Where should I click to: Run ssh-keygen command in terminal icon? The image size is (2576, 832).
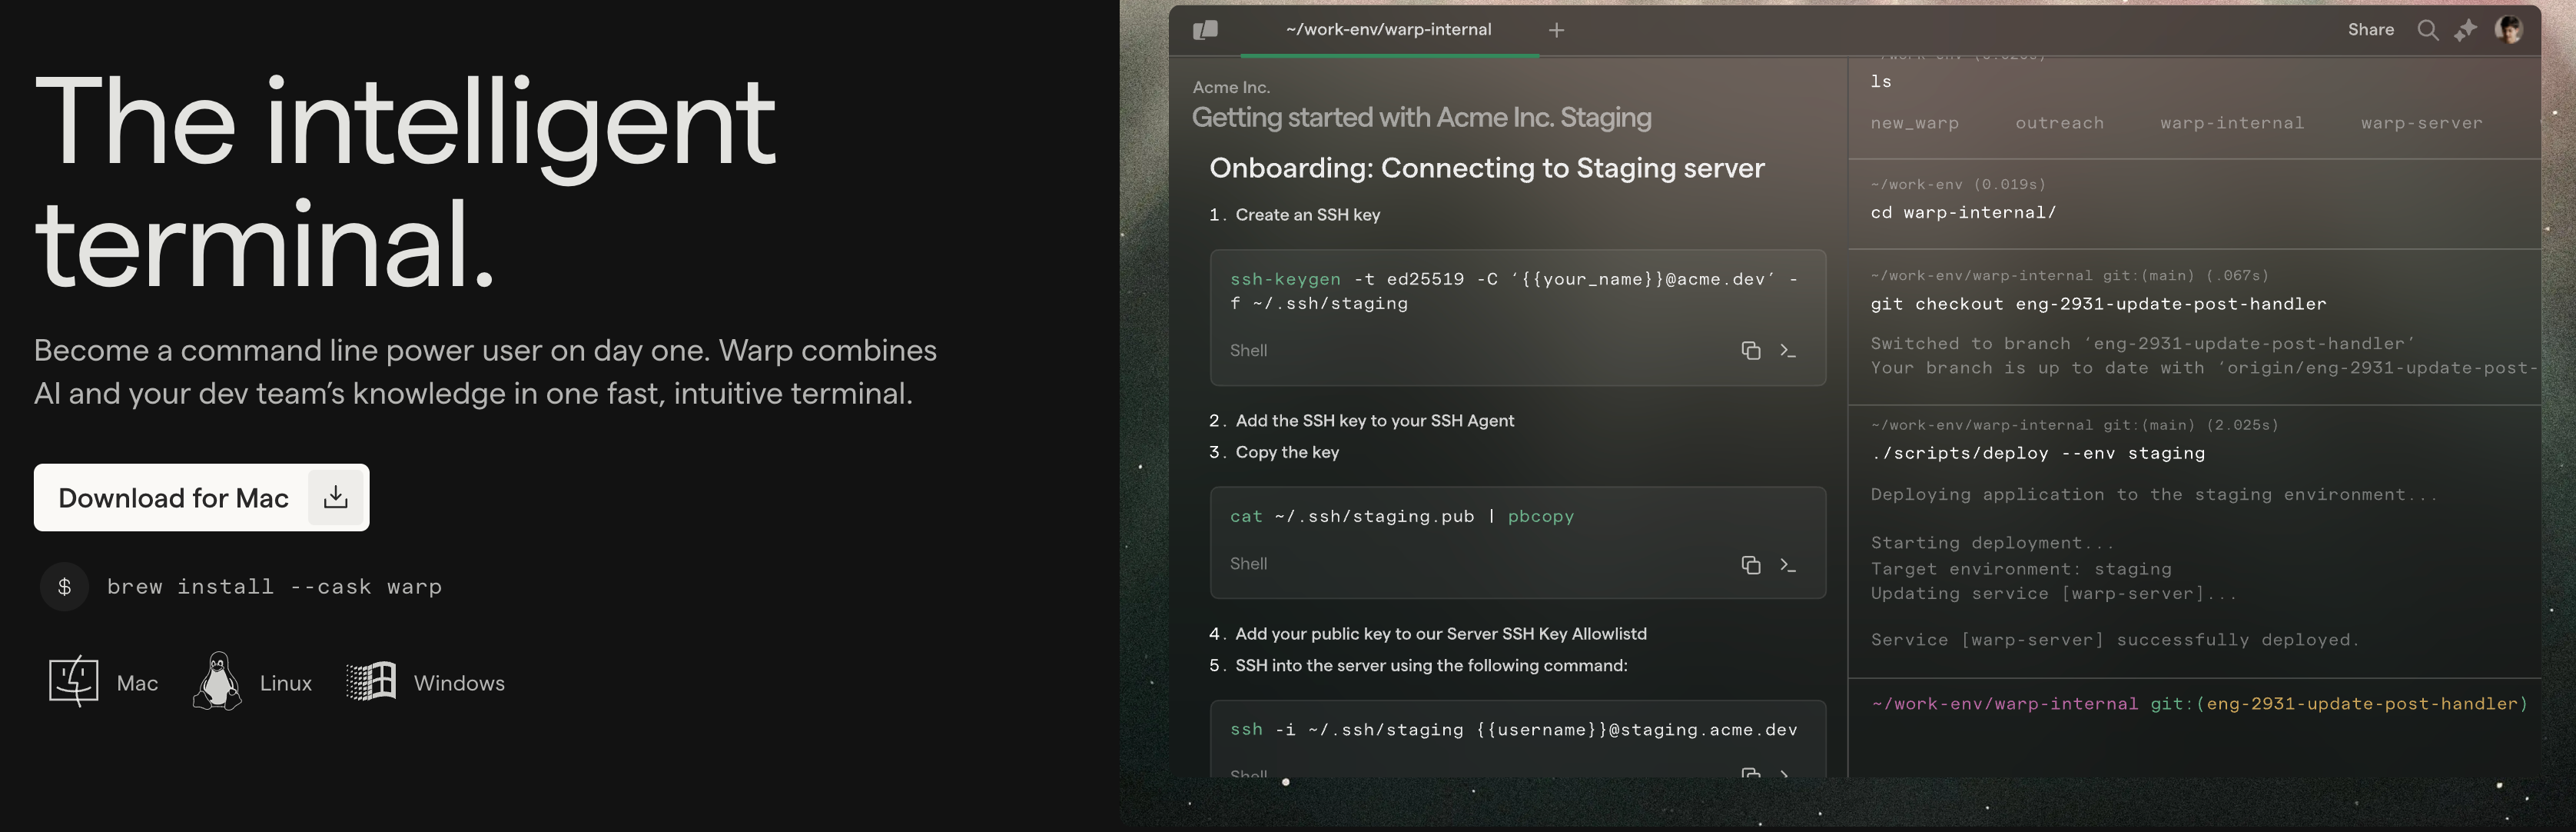pyautogui.click(x=1788, y=350)
